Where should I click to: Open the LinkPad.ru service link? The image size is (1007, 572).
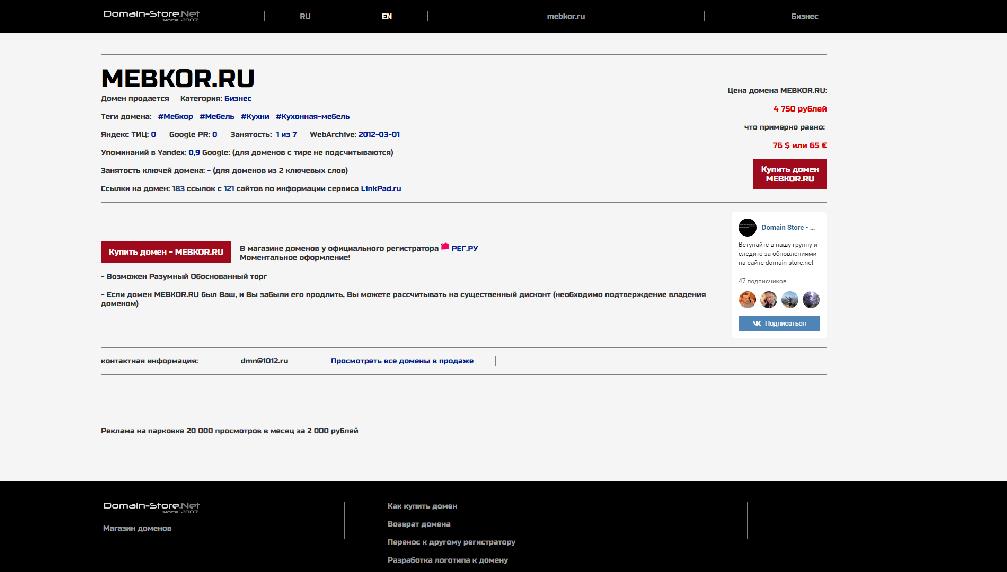point(381,189)
